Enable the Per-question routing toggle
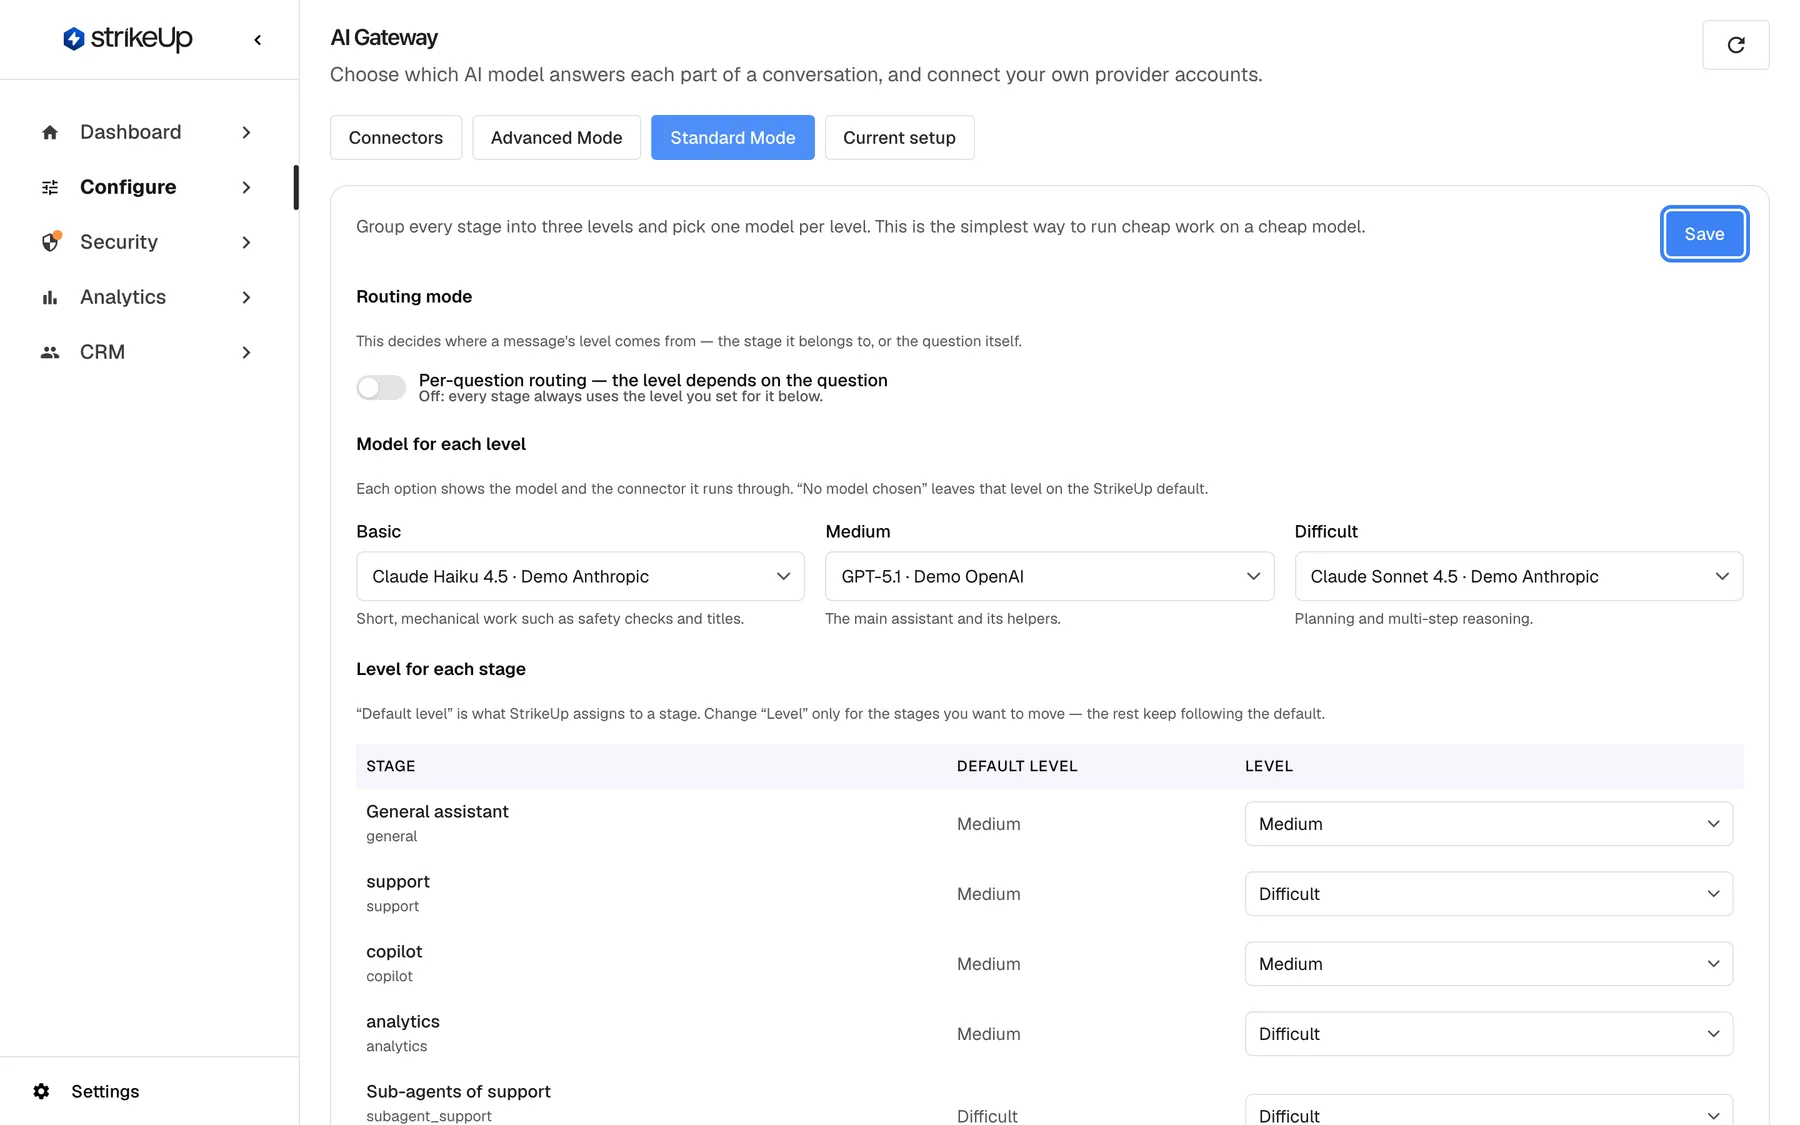This screenshot has height=1125, width=1800. pos(381,387)
